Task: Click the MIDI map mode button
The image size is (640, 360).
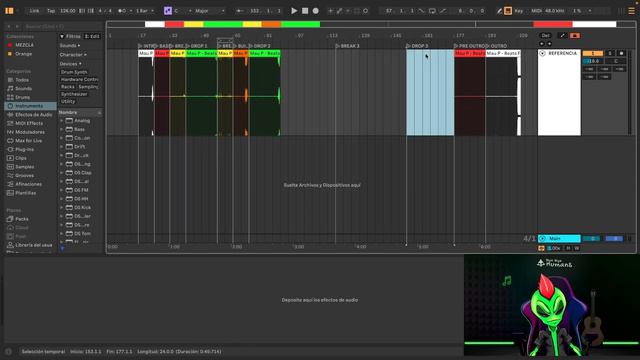Action: tap(536, 11)
